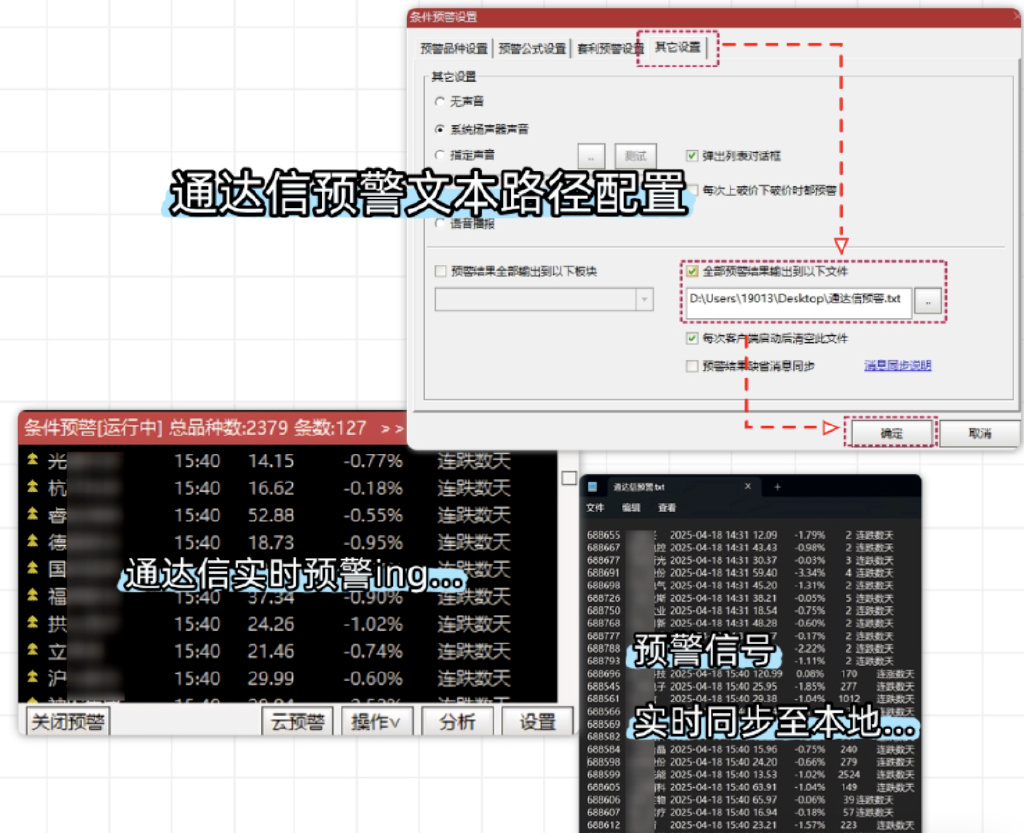
Task: Click the alert arrow icon beside 睿
Action: (32, 514)
